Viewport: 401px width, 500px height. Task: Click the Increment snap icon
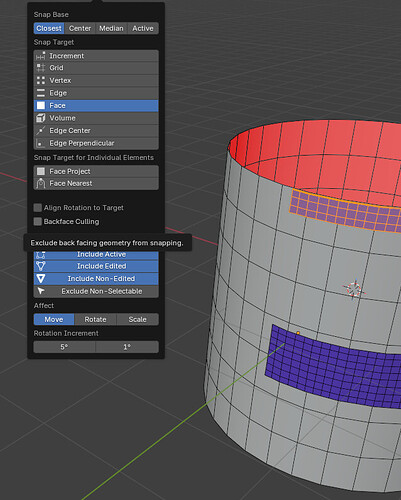tap(41, 56)
